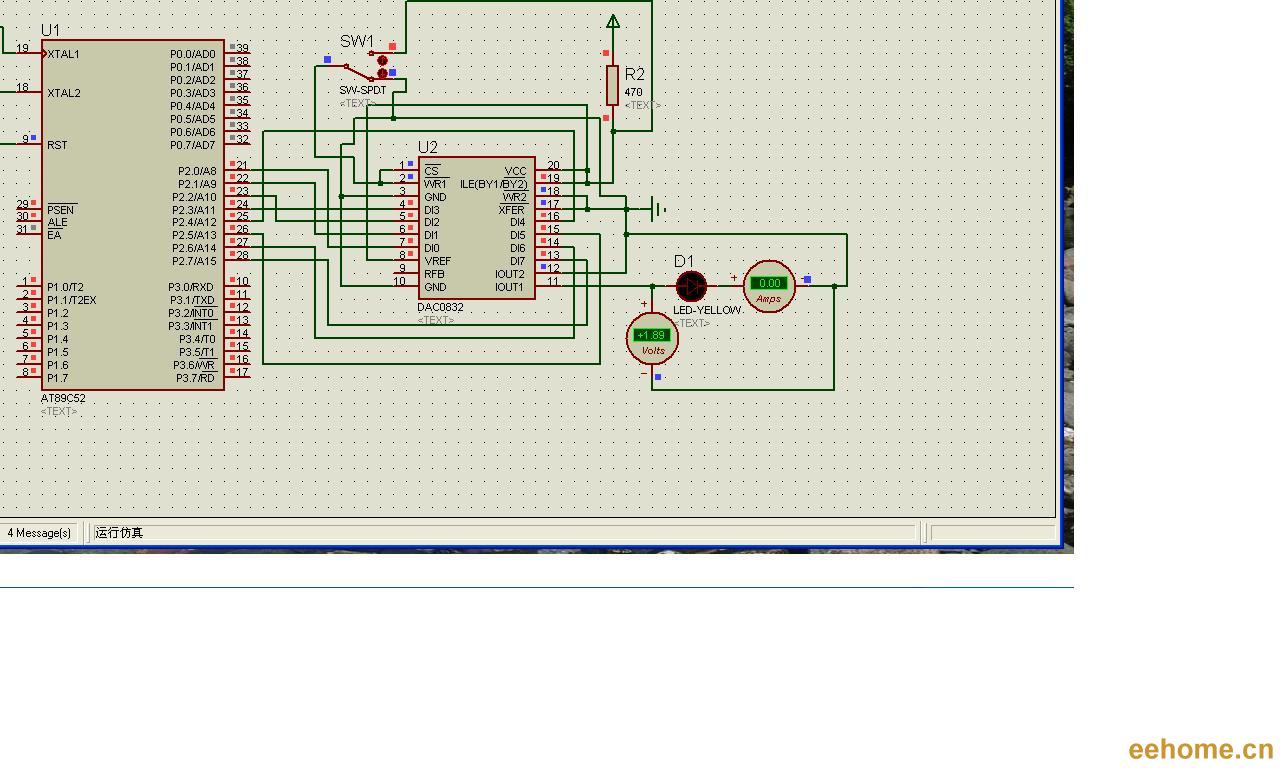Click the IOUT1 pin label
Viewport: 1280px width, 768px height.
(510, 287)
